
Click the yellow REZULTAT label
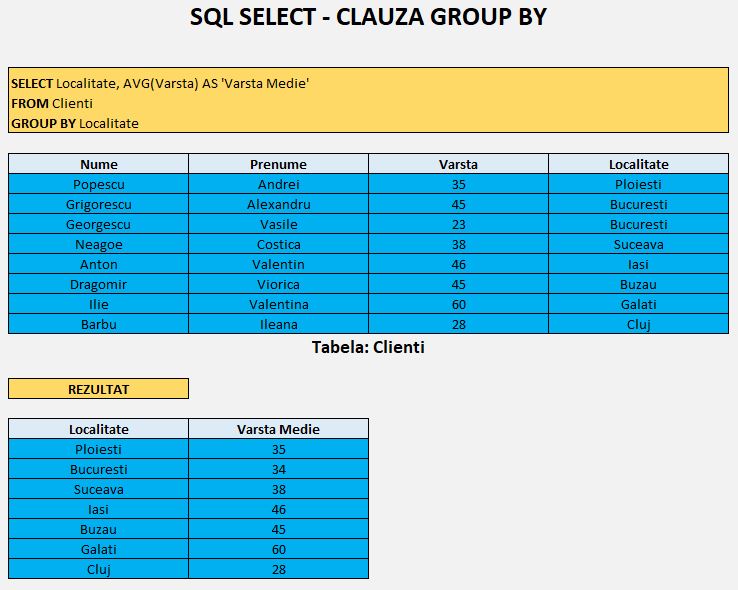(98, 389)
